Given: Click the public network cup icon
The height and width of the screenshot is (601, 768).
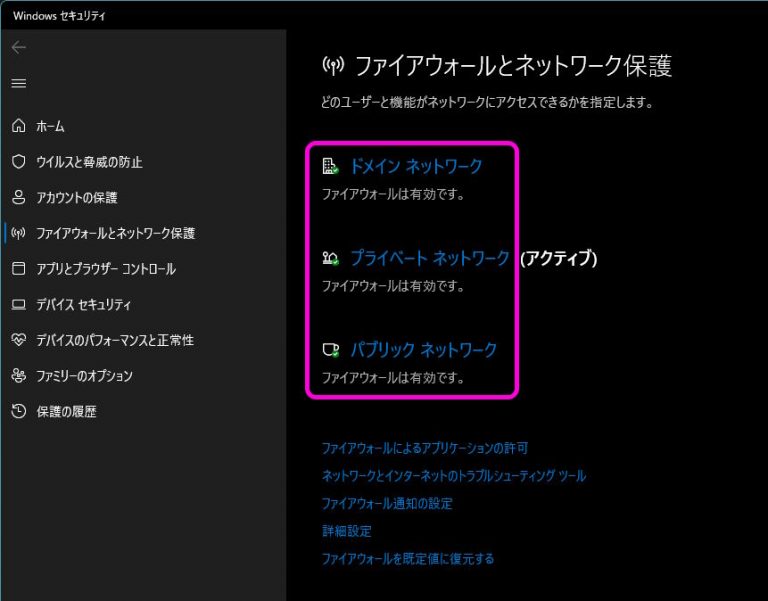Looking at the screenshot, I should [331, 350].
